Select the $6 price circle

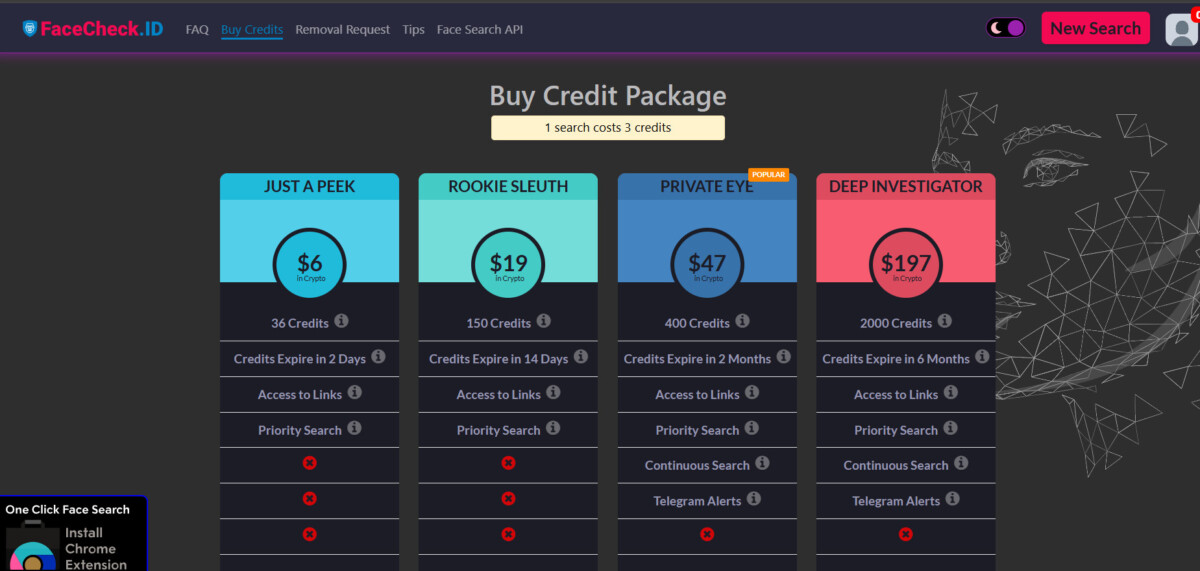click(x=310, y=264)
